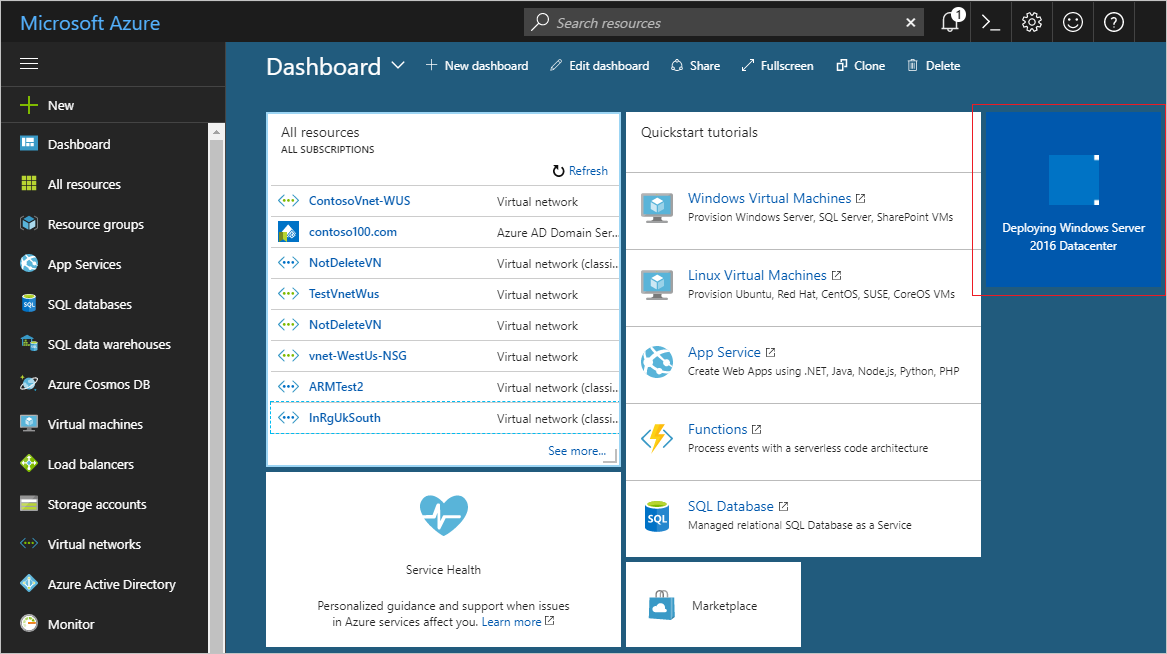Open SQL data warehouses from sidebar
Screen dimensions: 1167x654
tap(109, 344)
